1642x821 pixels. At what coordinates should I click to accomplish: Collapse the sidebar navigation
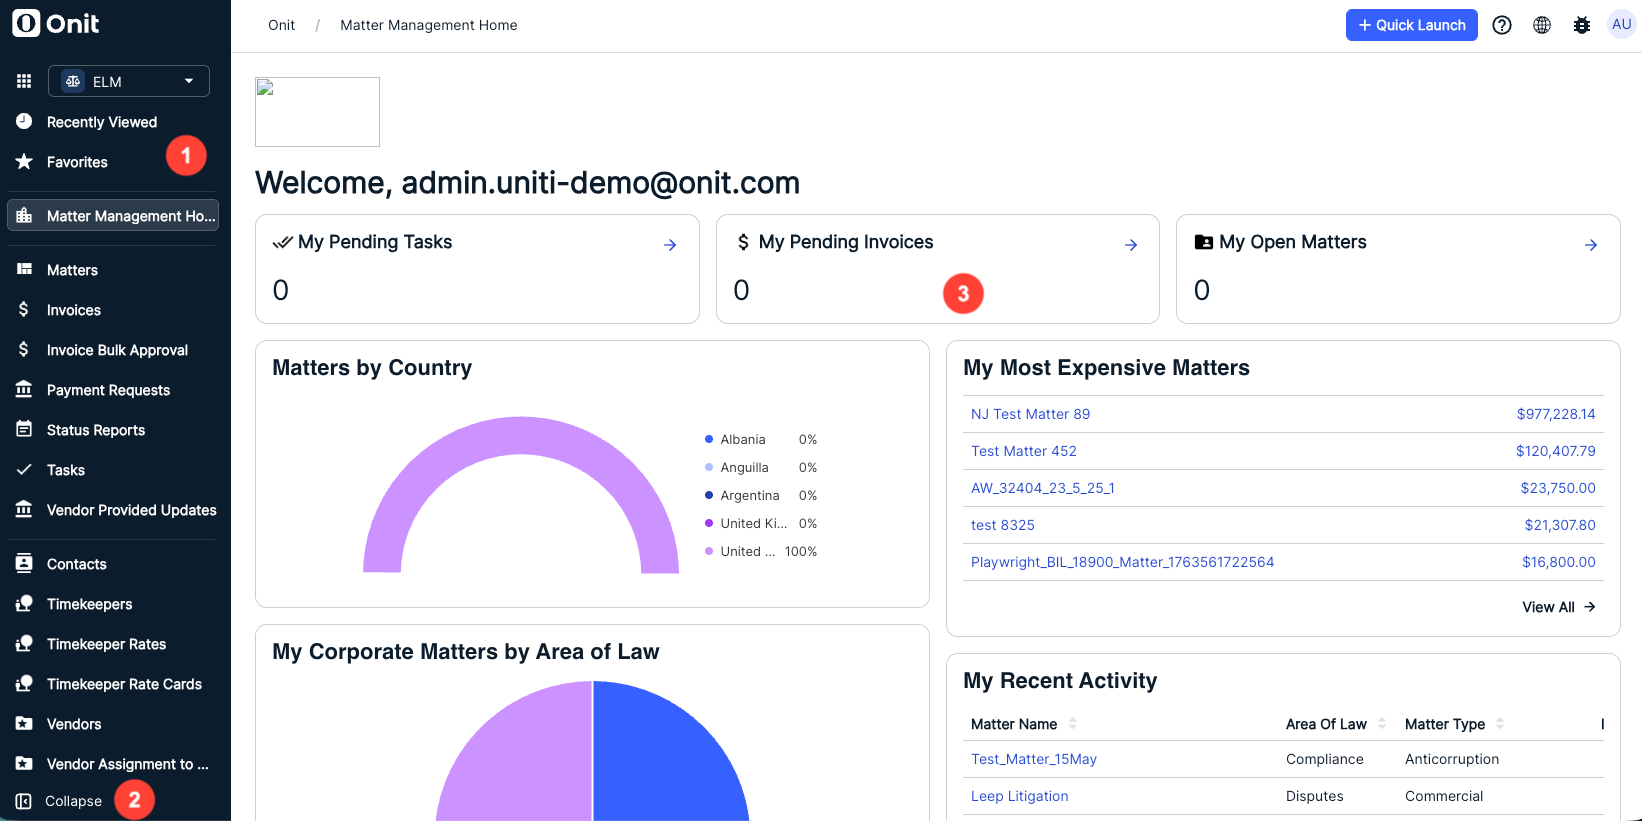point(60,801)
